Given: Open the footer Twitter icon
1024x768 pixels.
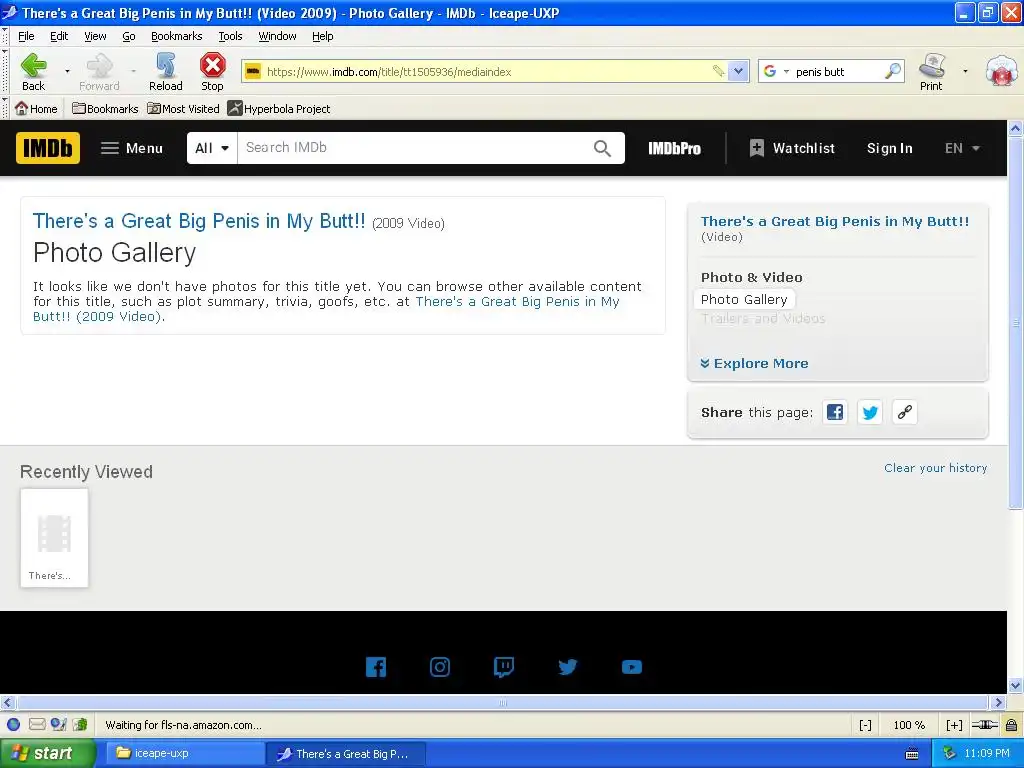Looking at the screenshot, I should (568, 667).
